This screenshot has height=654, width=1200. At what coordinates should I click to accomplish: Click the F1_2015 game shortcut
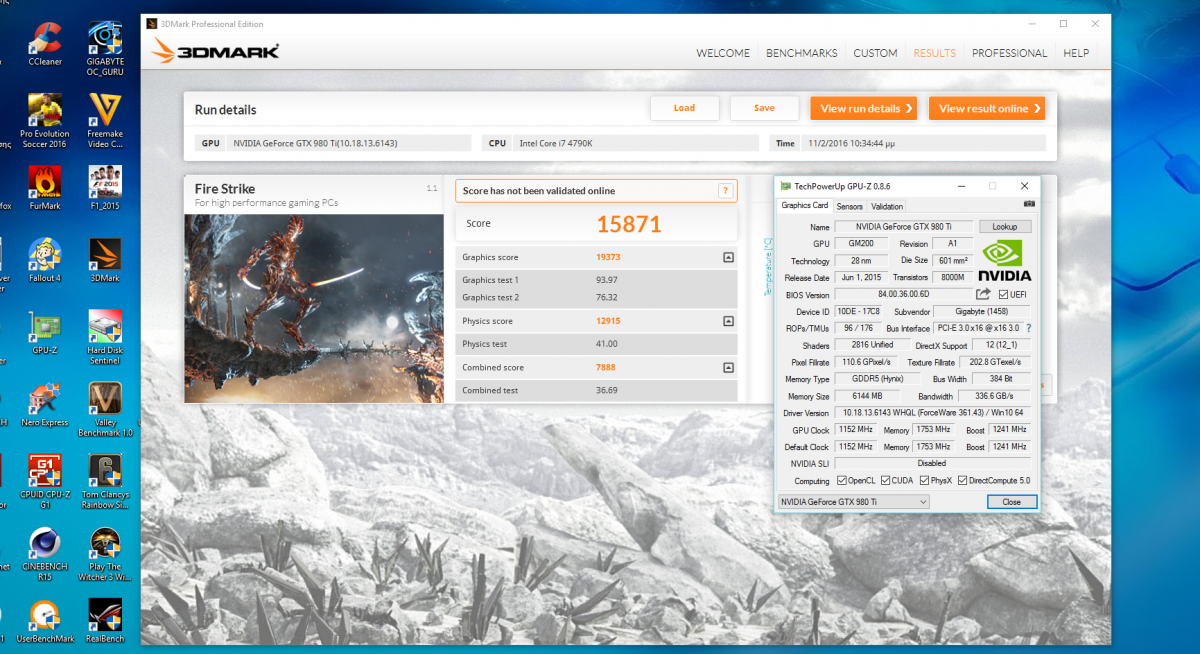tap(105, 188)
